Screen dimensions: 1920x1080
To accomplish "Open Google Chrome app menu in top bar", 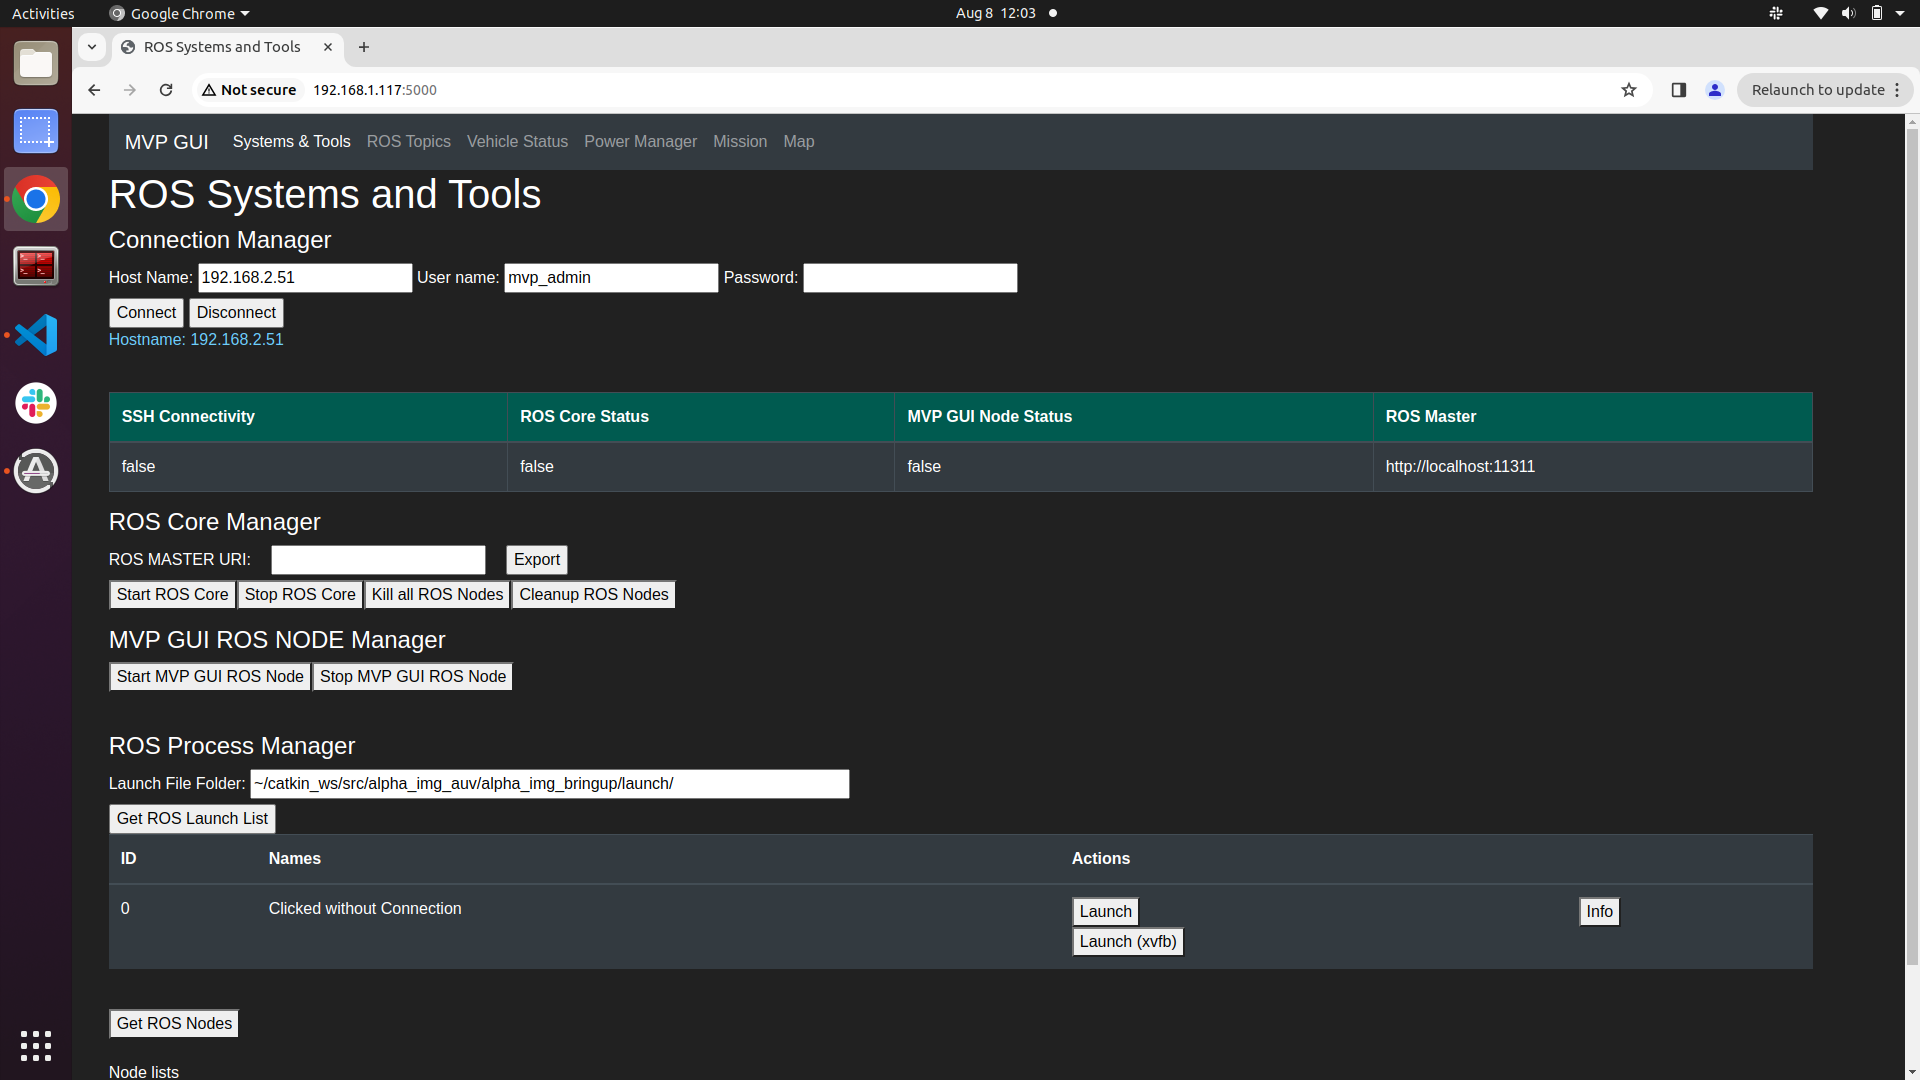I will pos(180,13).
